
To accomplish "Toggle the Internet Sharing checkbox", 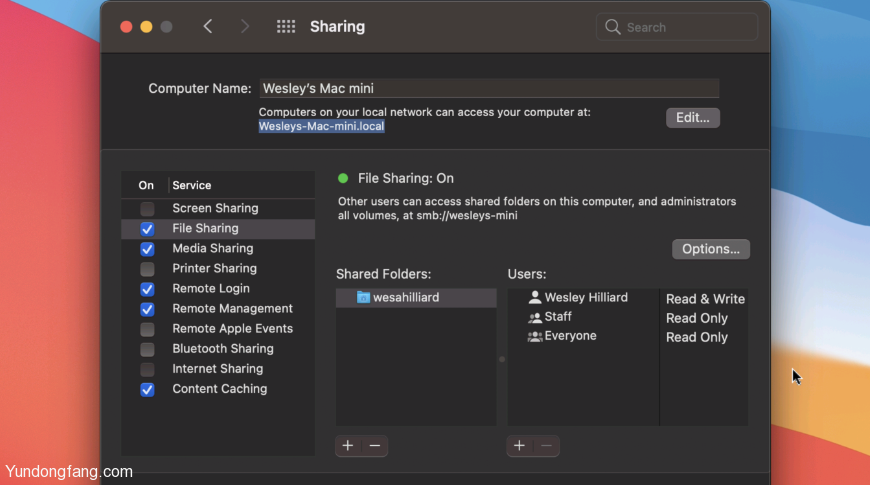I will tap(147, 369).
